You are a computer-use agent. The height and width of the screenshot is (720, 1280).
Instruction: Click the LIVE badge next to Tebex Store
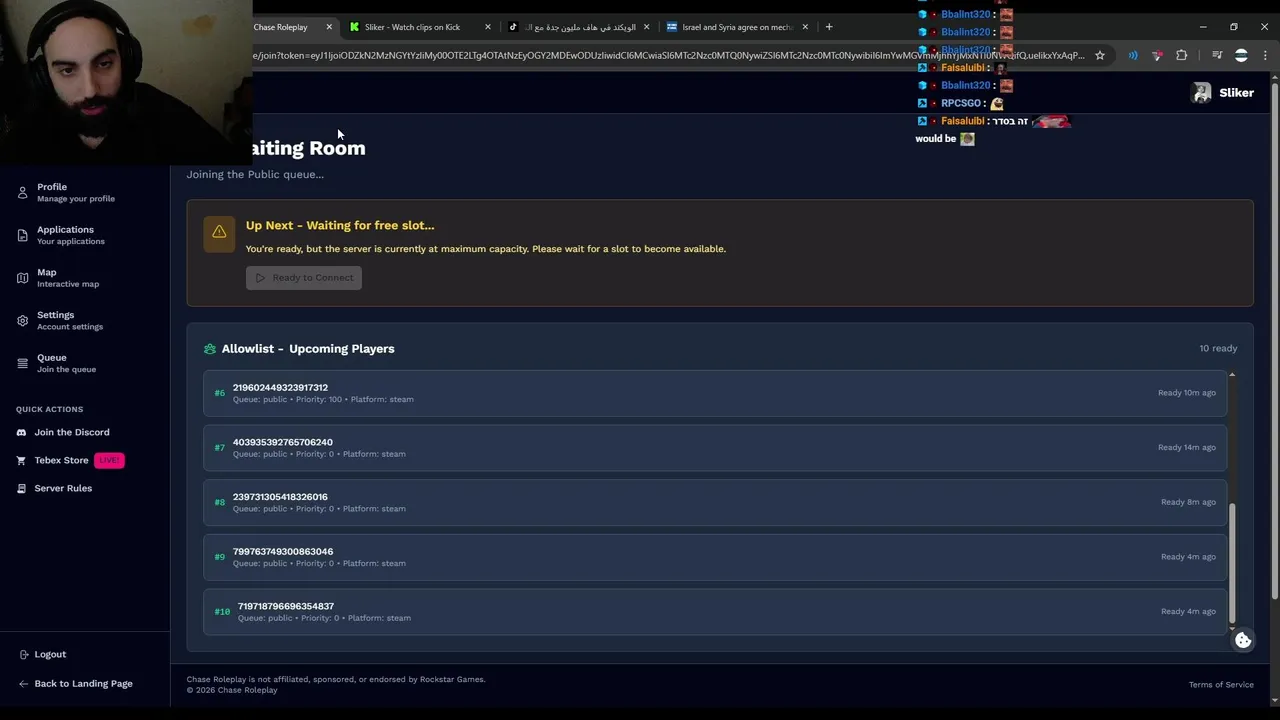click(x=109, y=460)
